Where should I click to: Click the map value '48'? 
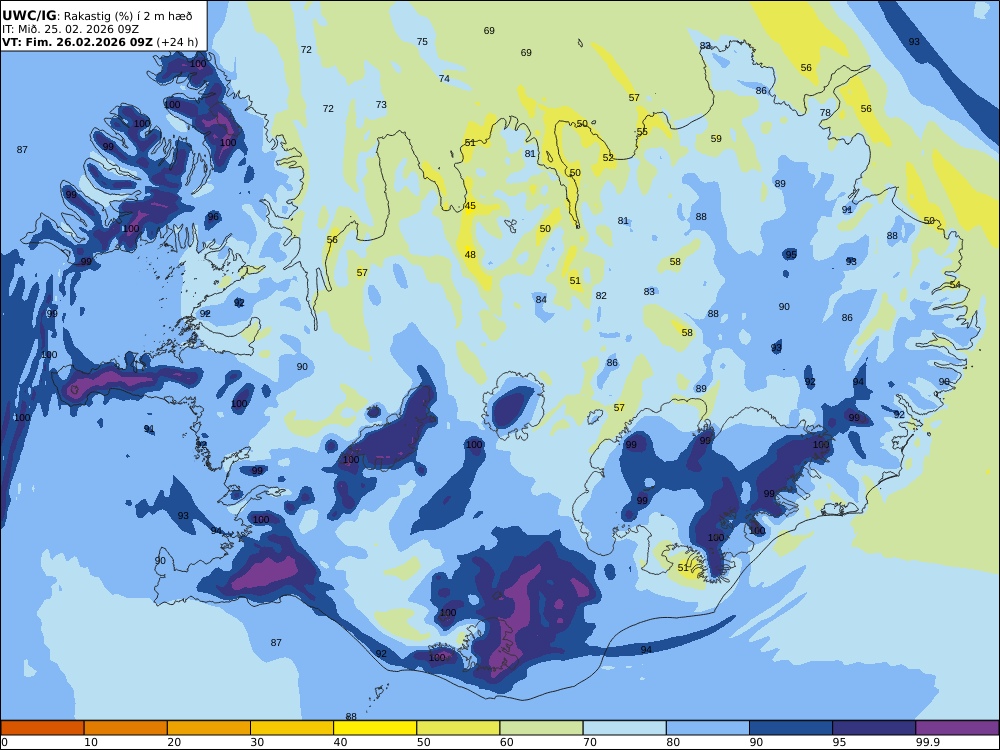[470, 254]
